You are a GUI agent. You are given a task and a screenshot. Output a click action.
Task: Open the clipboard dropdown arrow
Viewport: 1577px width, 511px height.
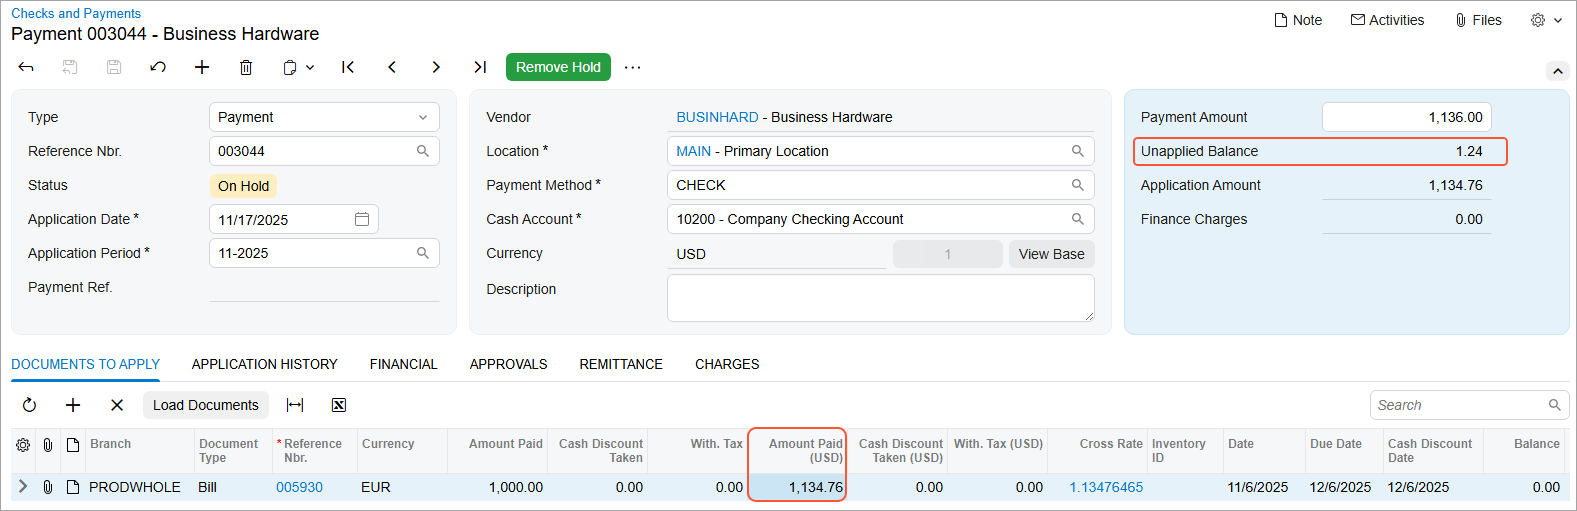tap(310, 67)
